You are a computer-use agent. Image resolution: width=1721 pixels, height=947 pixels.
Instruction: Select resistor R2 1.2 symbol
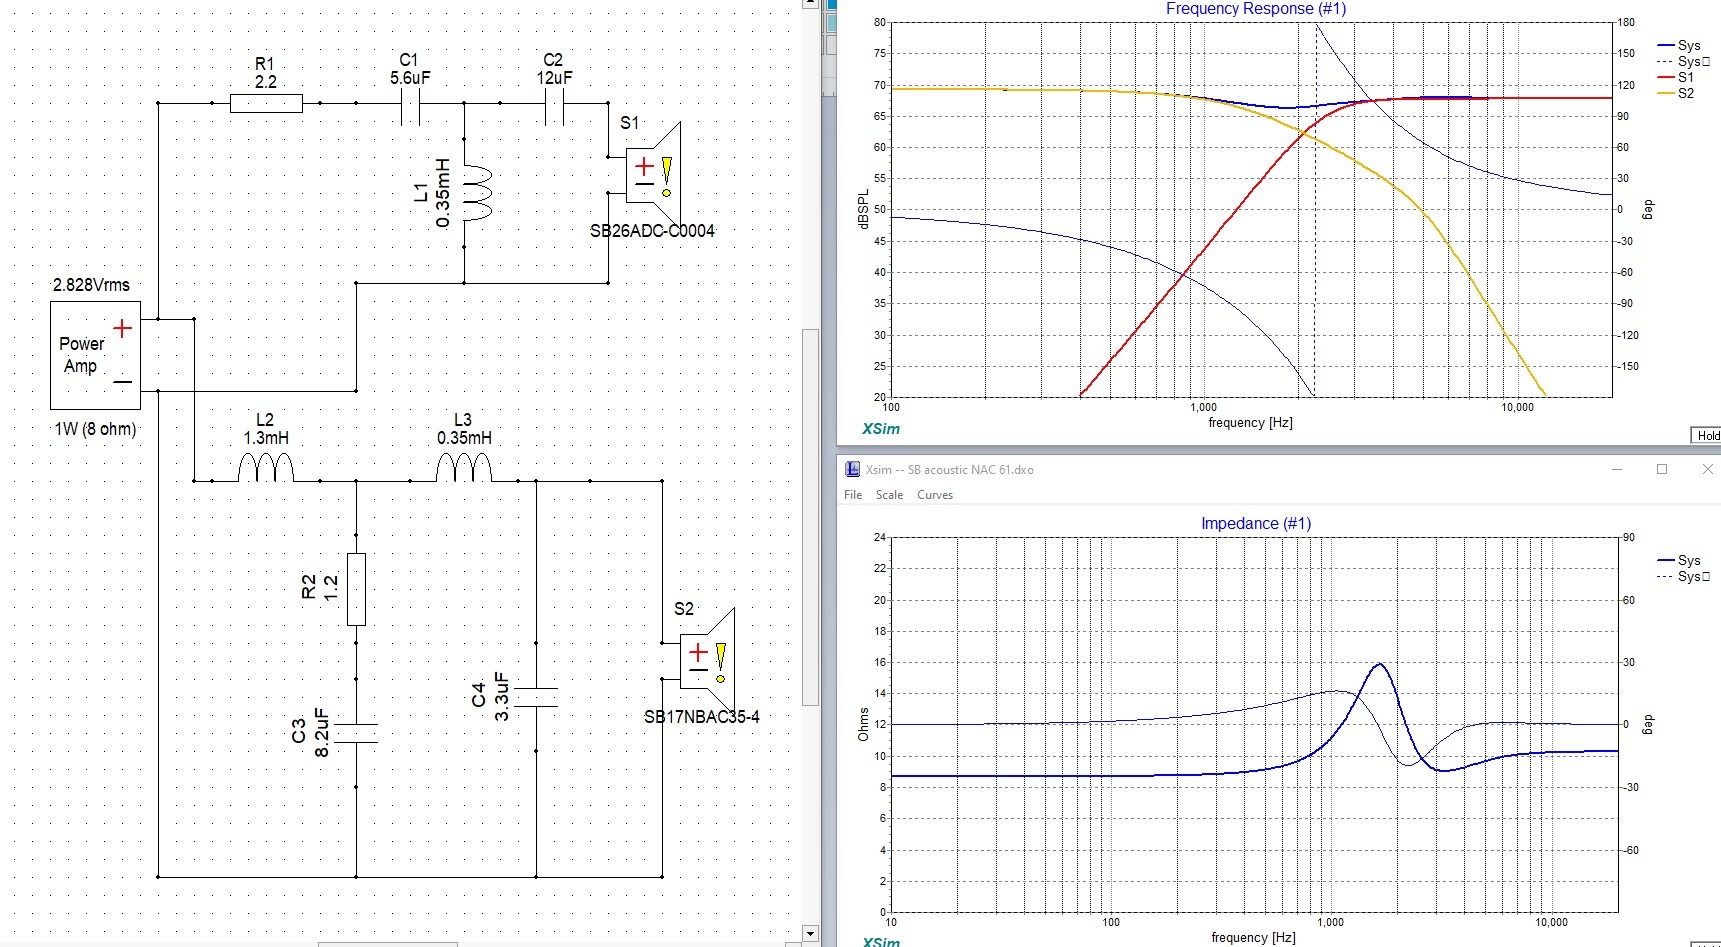click(356, 589)
